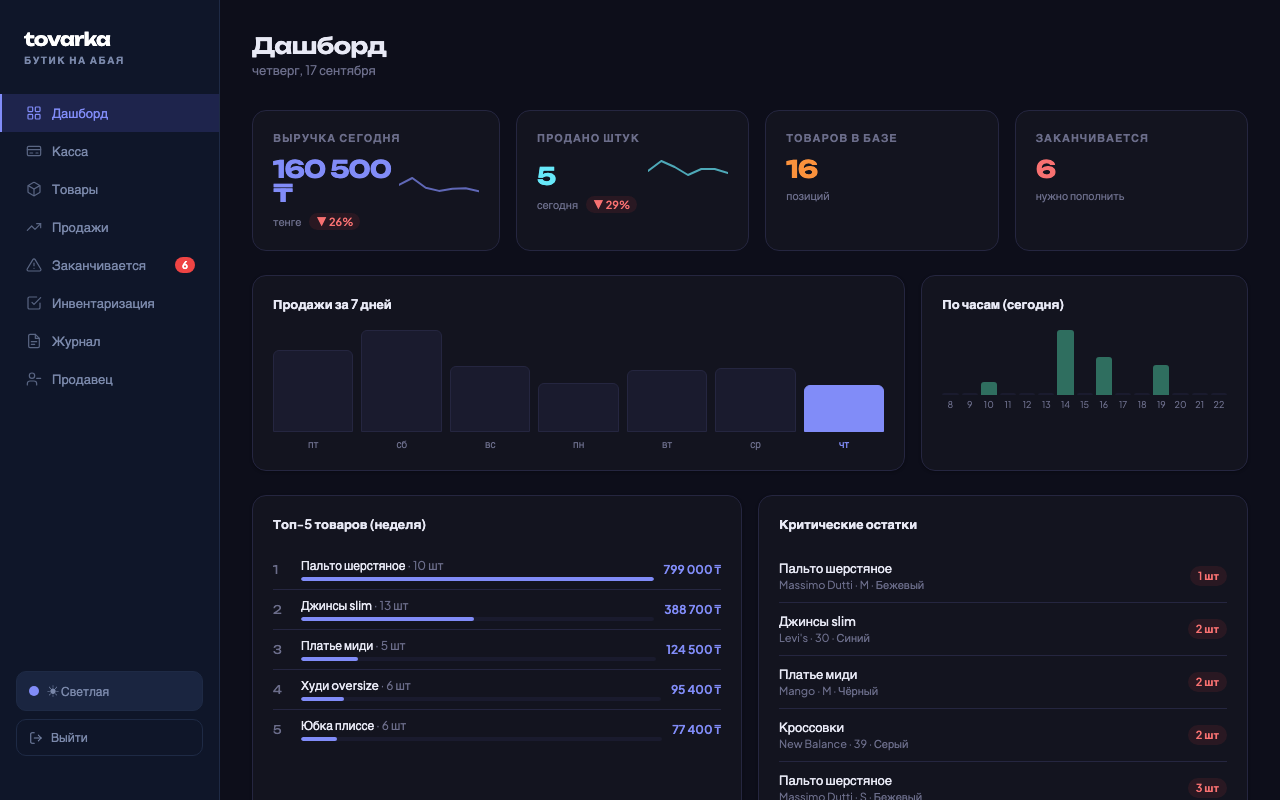Click the hourly bar for 19 o'clock

click(x=1161, y=380)
